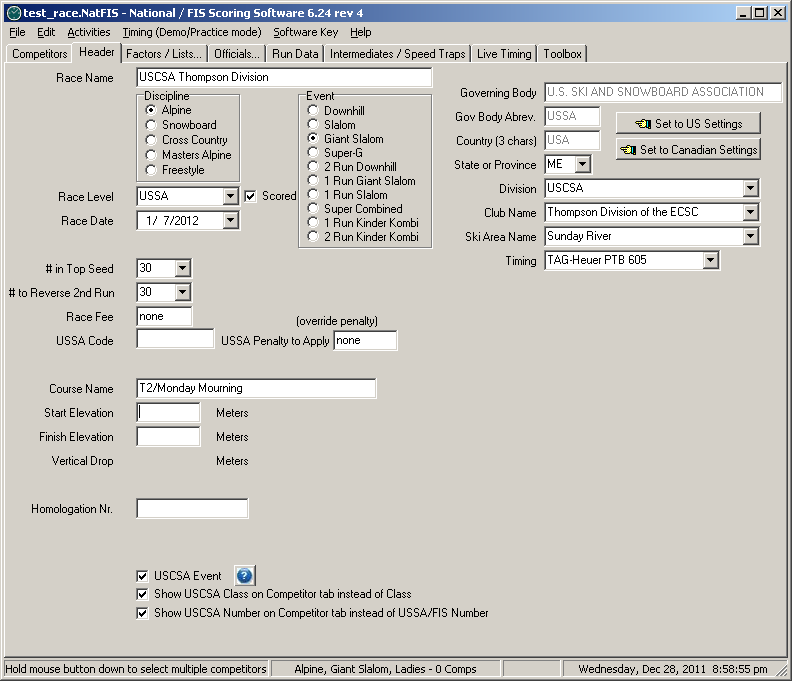Open the Race Date picker dropdown
The height and width of the screenshot is (681, 792).
[x=230, y=220]
